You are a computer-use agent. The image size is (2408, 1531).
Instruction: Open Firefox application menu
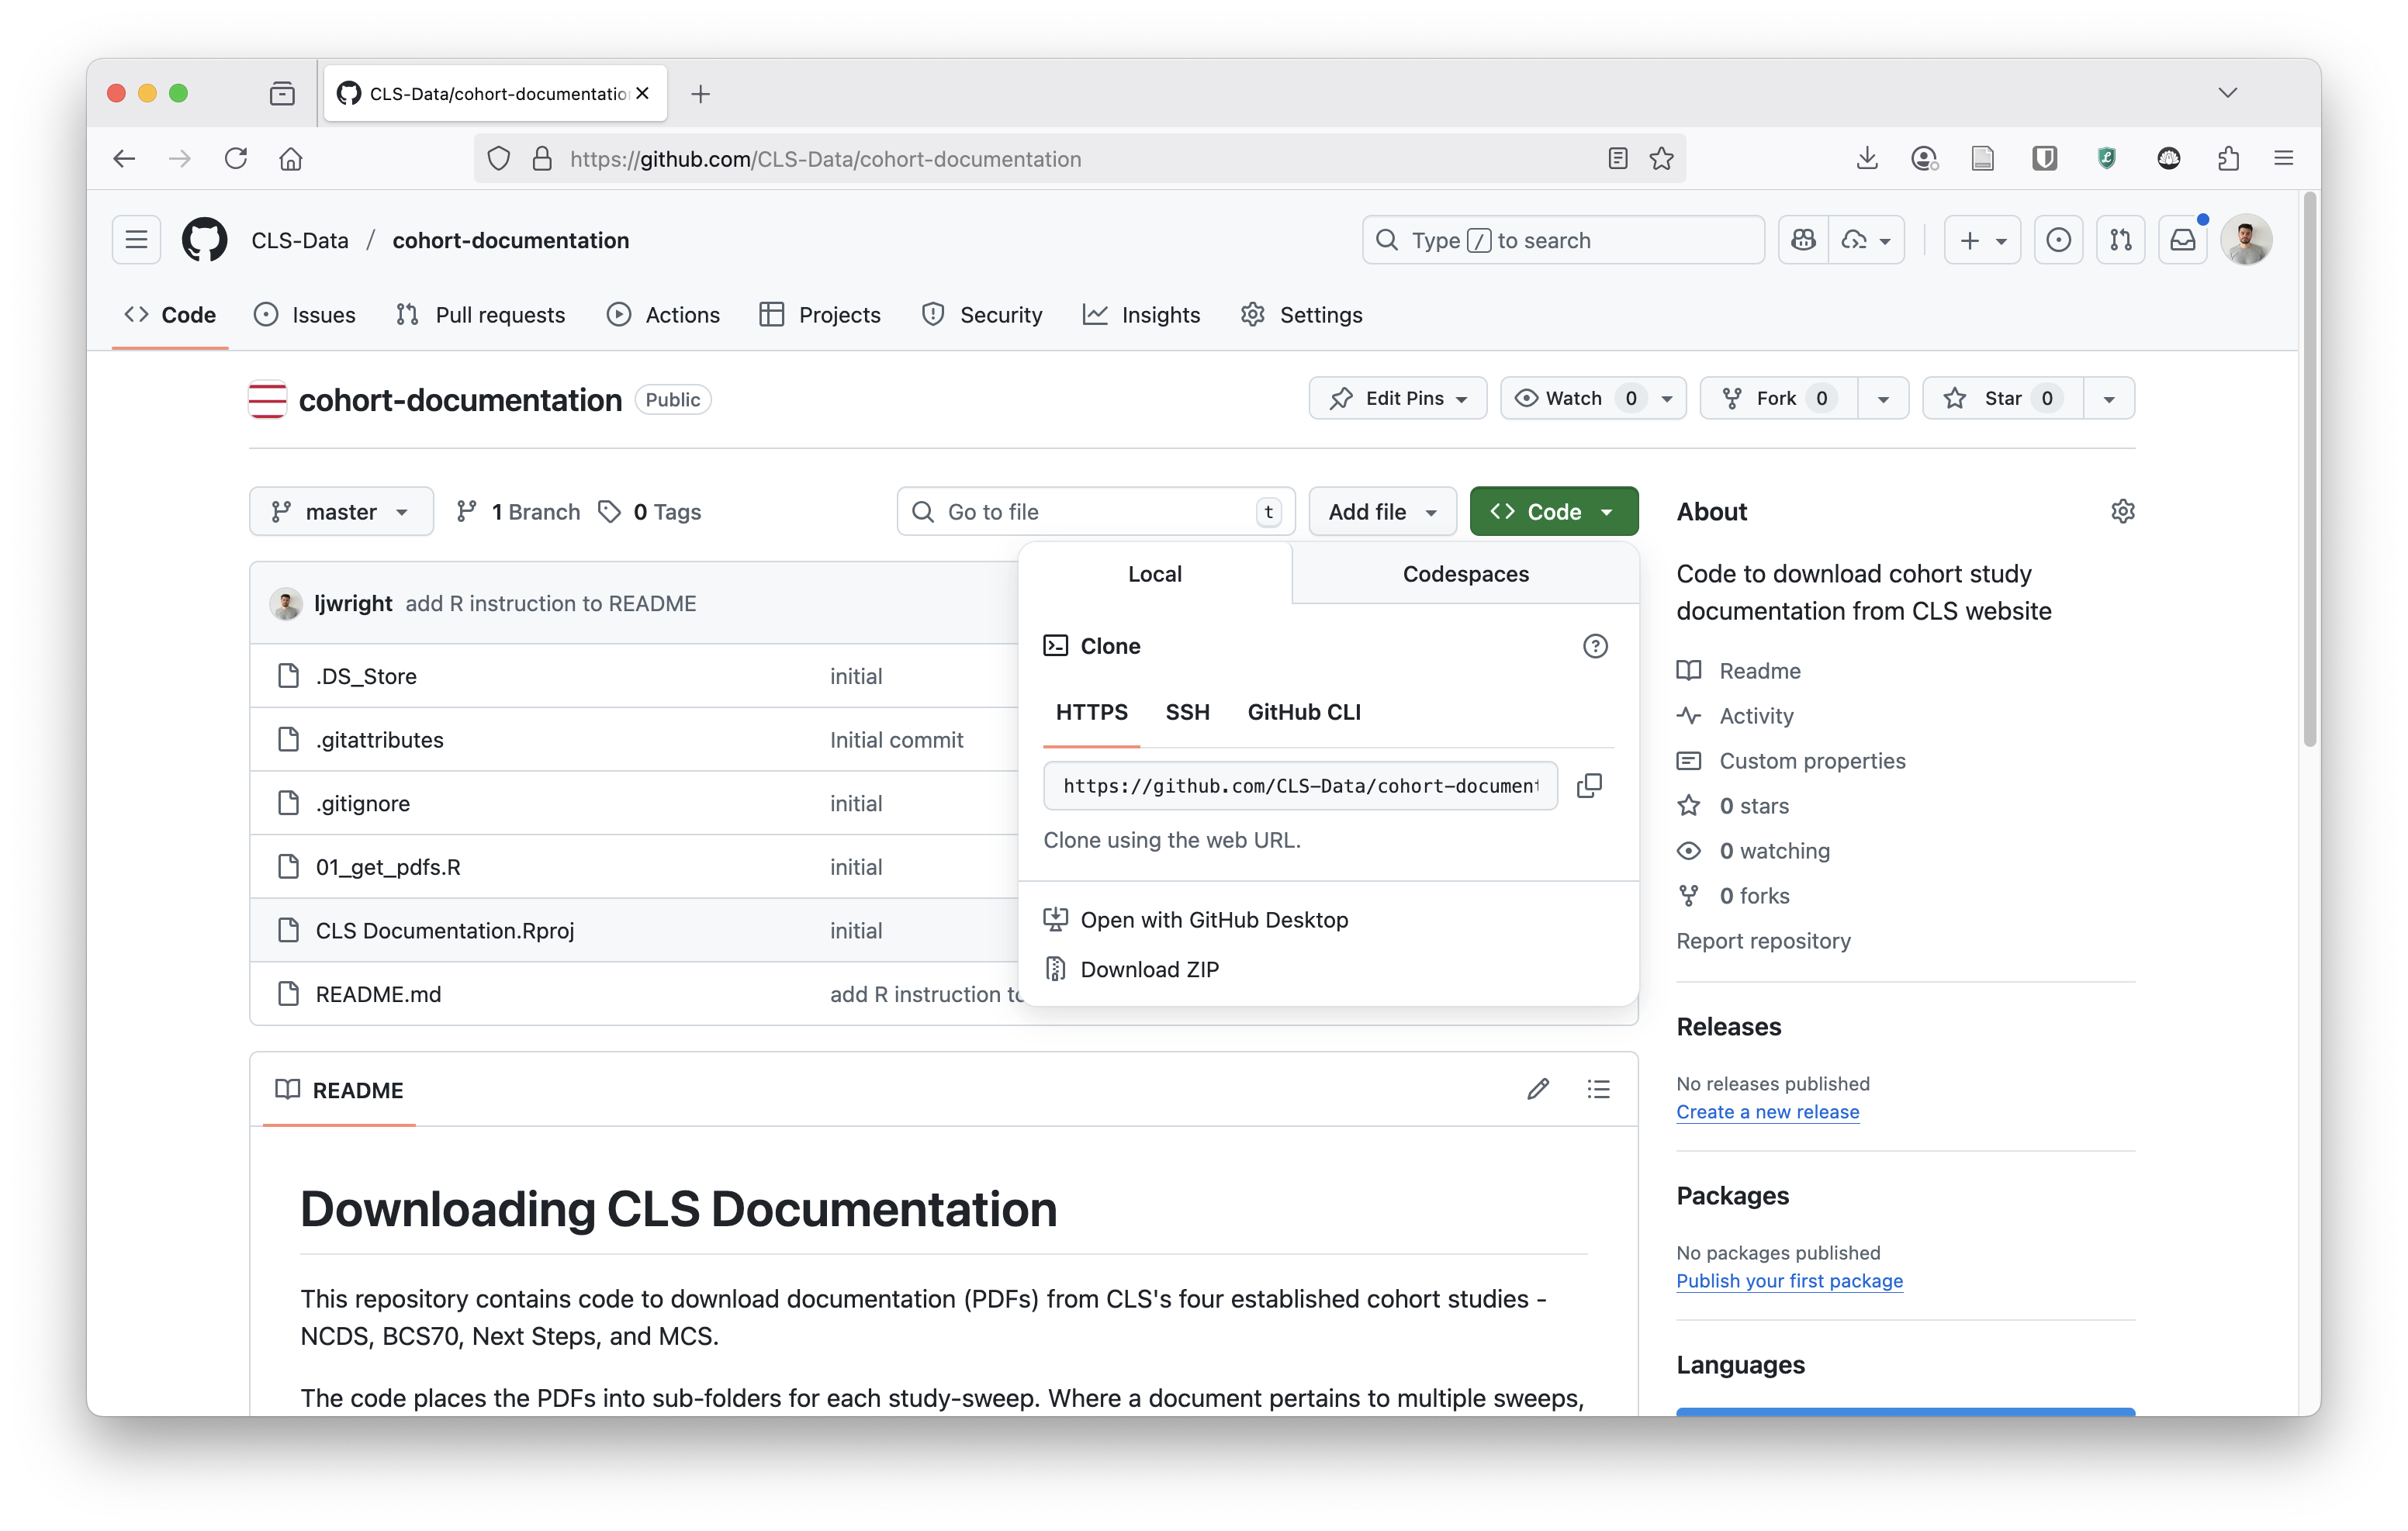[x=2283, y=158]
